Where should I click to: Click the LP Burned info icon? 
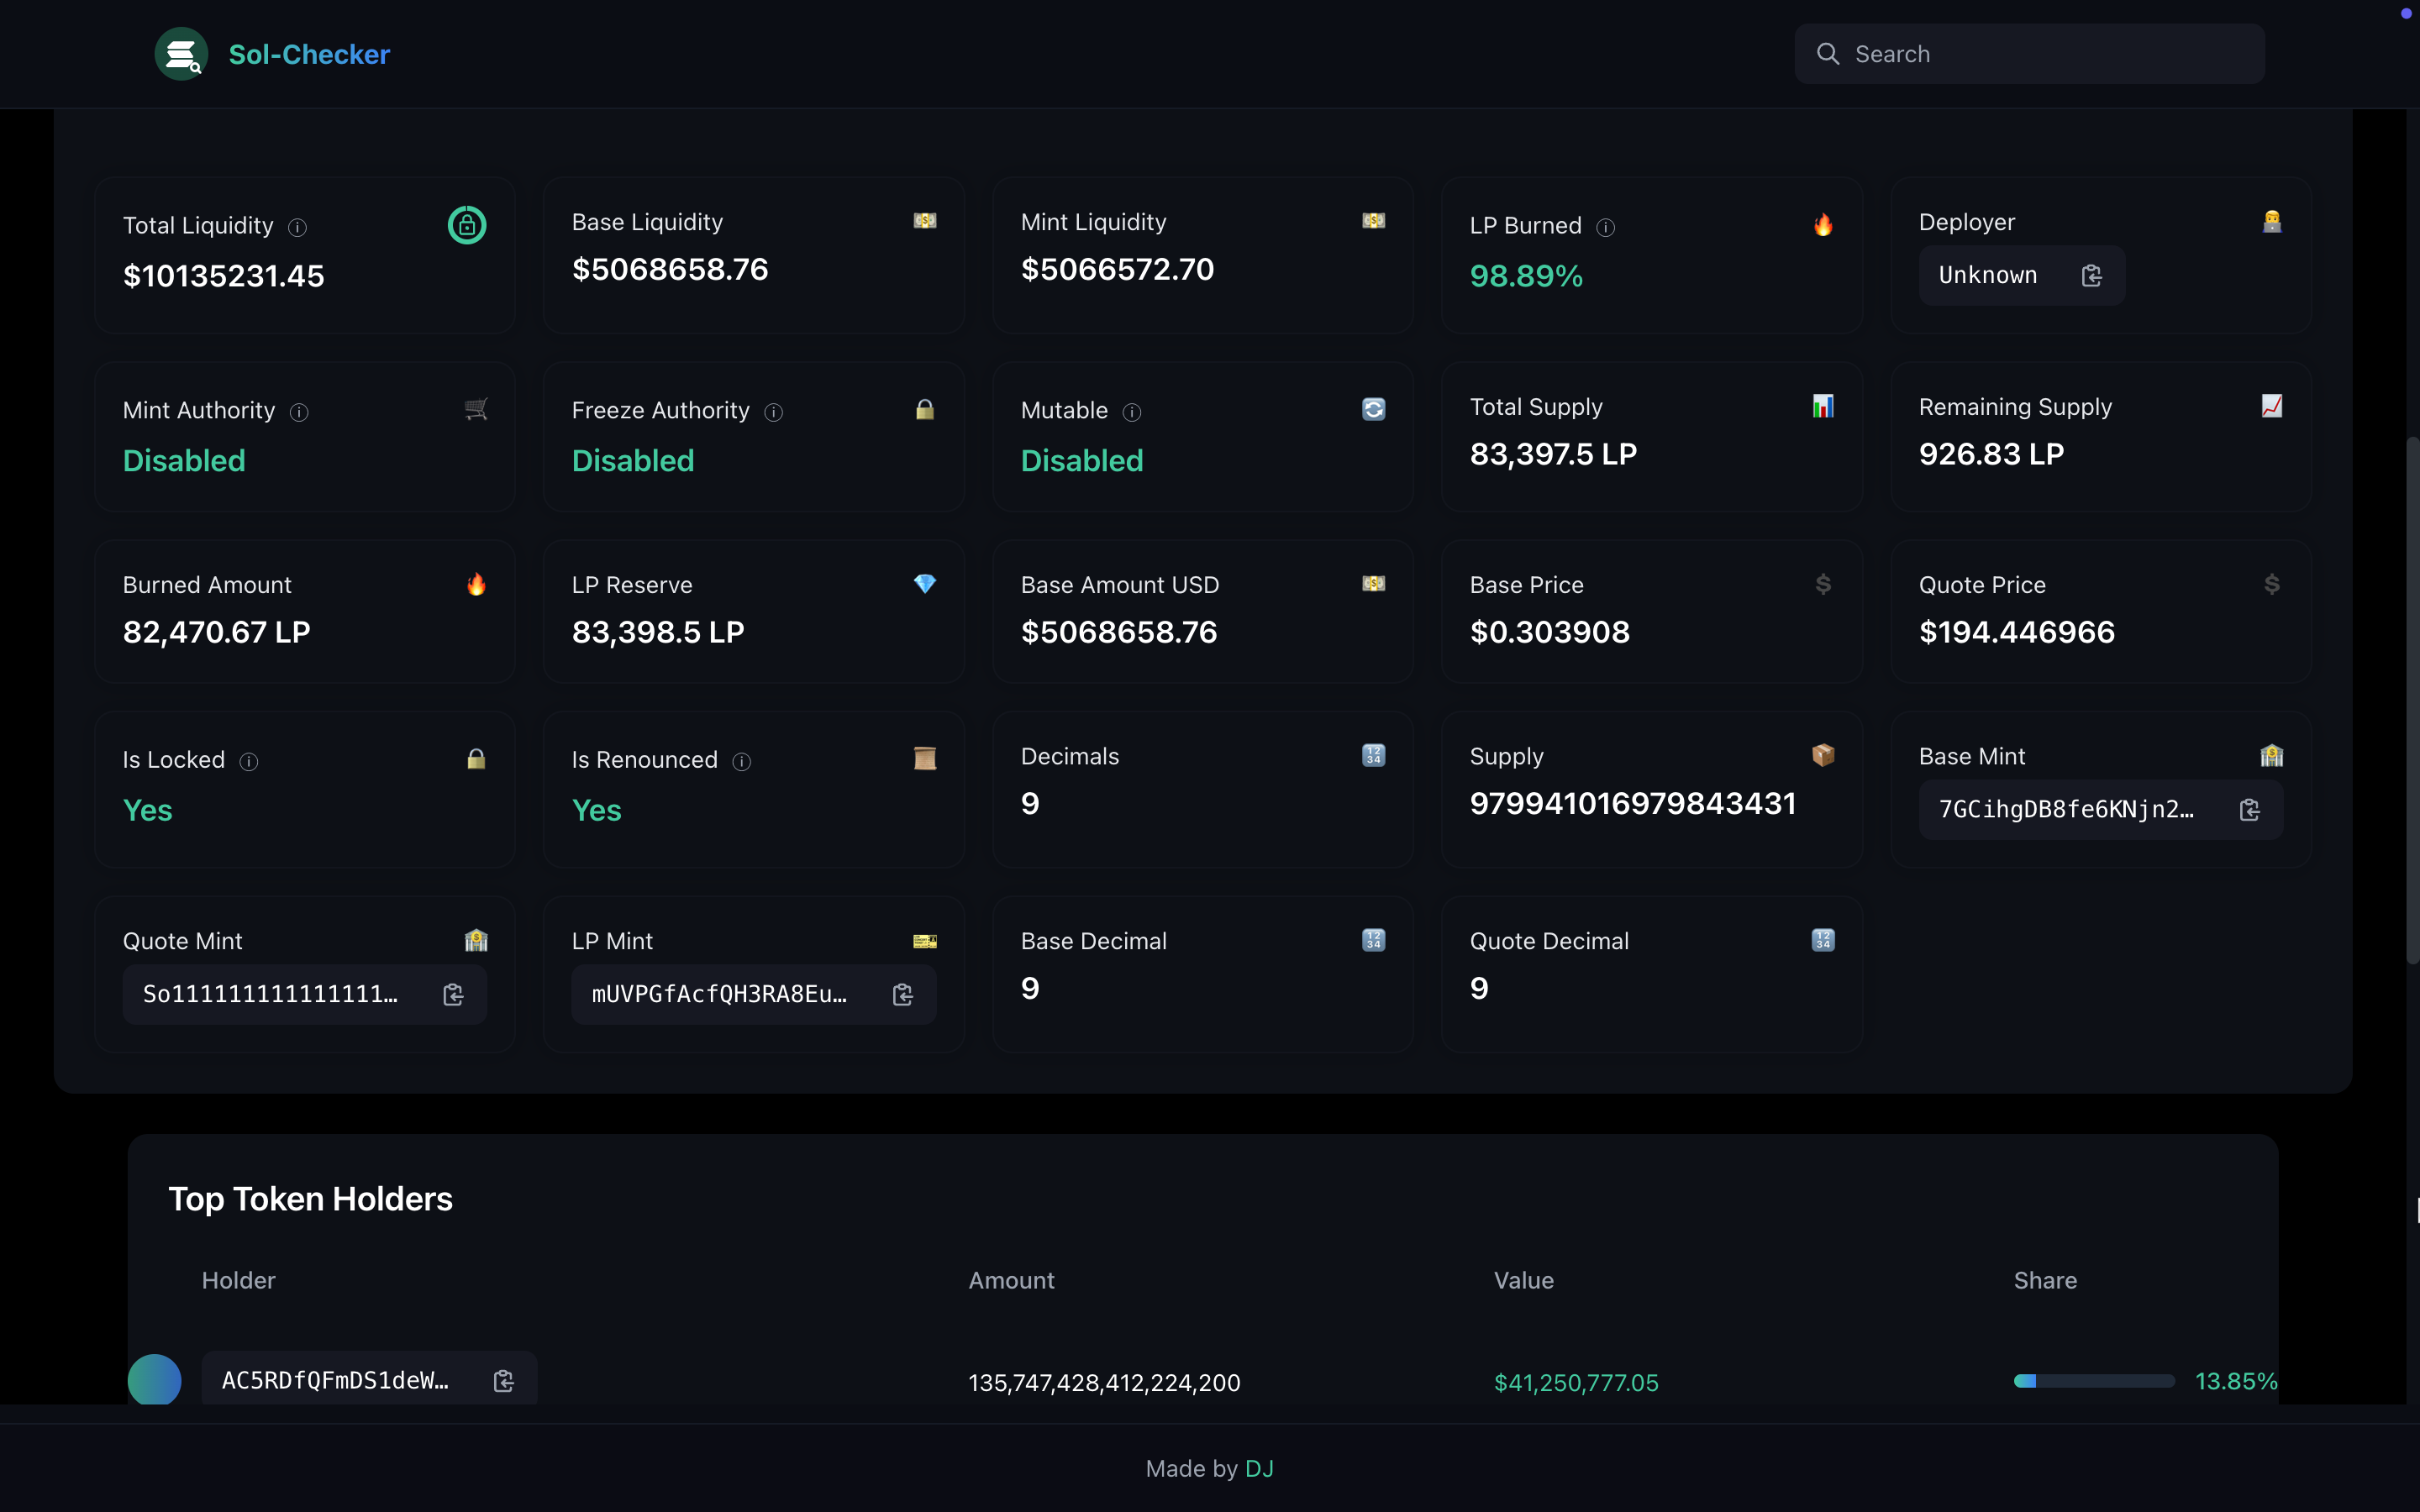point(1605,227)
